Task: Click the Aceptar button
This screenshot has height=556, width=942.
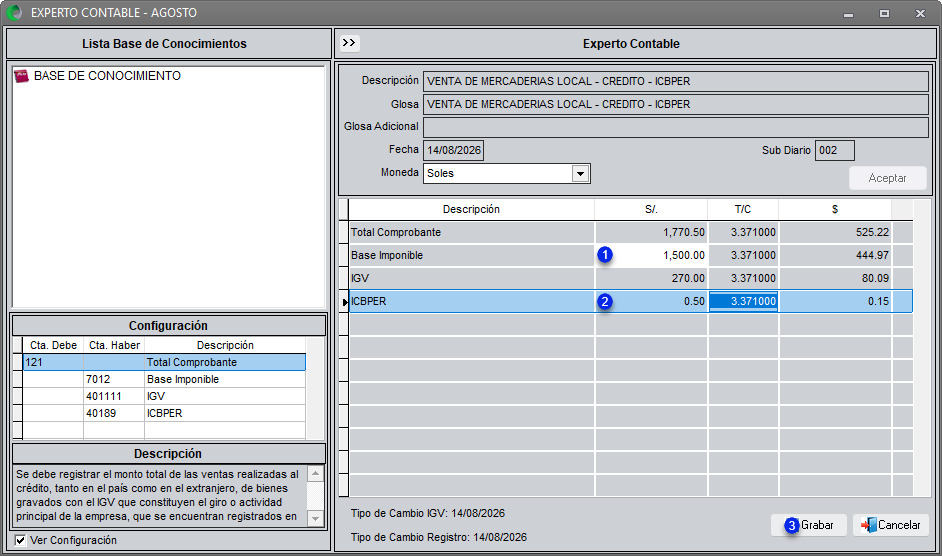Action: point(887,178)
